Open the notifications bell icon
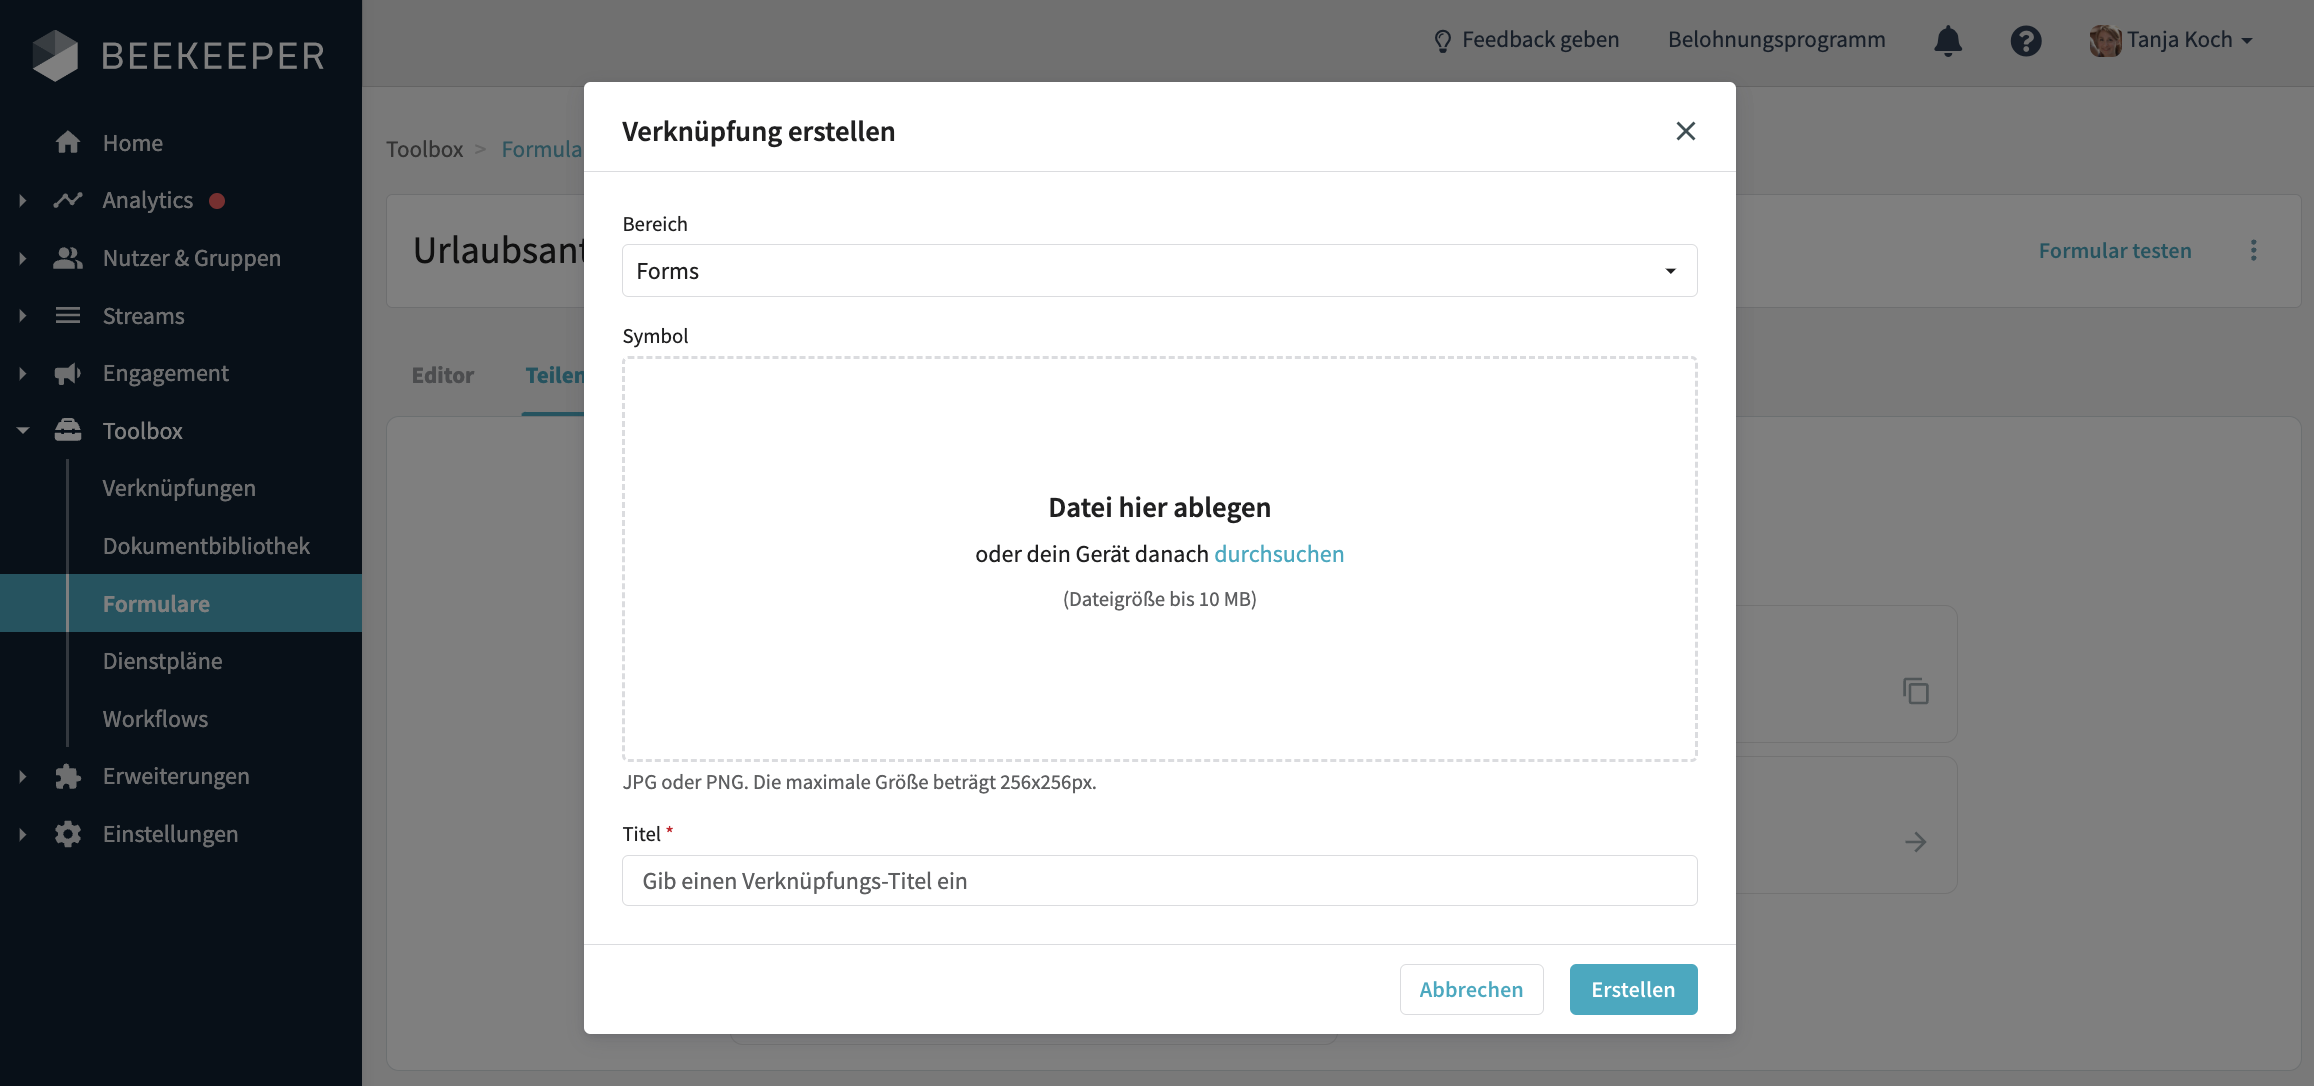Image resolution: width=2314 pixels, height=1086 pixels. 1948,41
